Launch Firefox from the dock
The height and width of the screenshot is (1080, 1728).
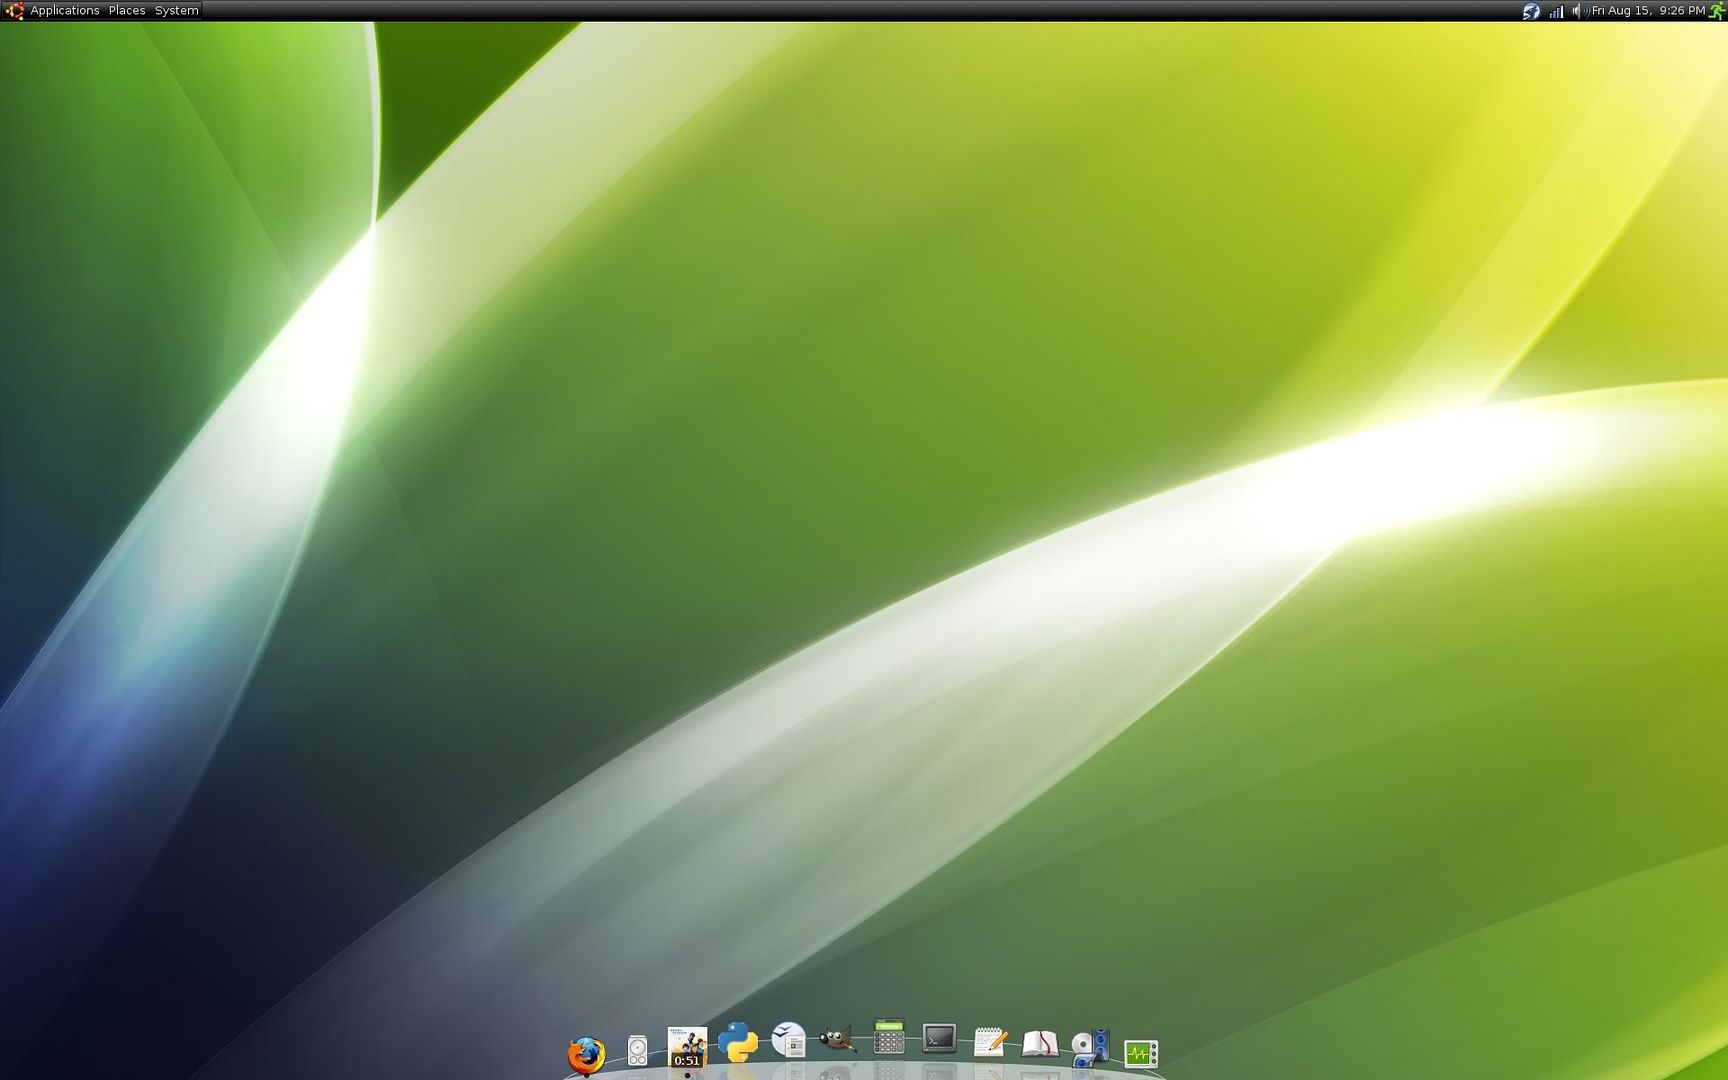tap(586, 1054)
